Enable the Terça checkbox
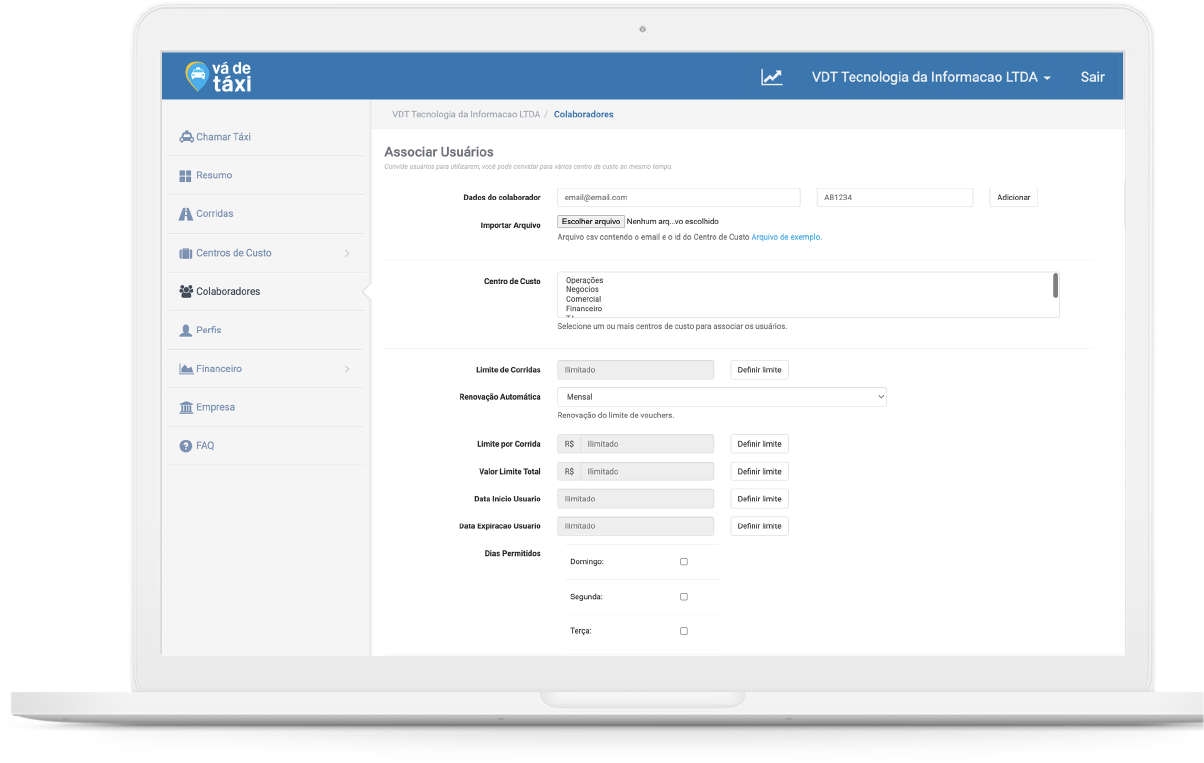The image size is (1204, 763). coord(684,632)
